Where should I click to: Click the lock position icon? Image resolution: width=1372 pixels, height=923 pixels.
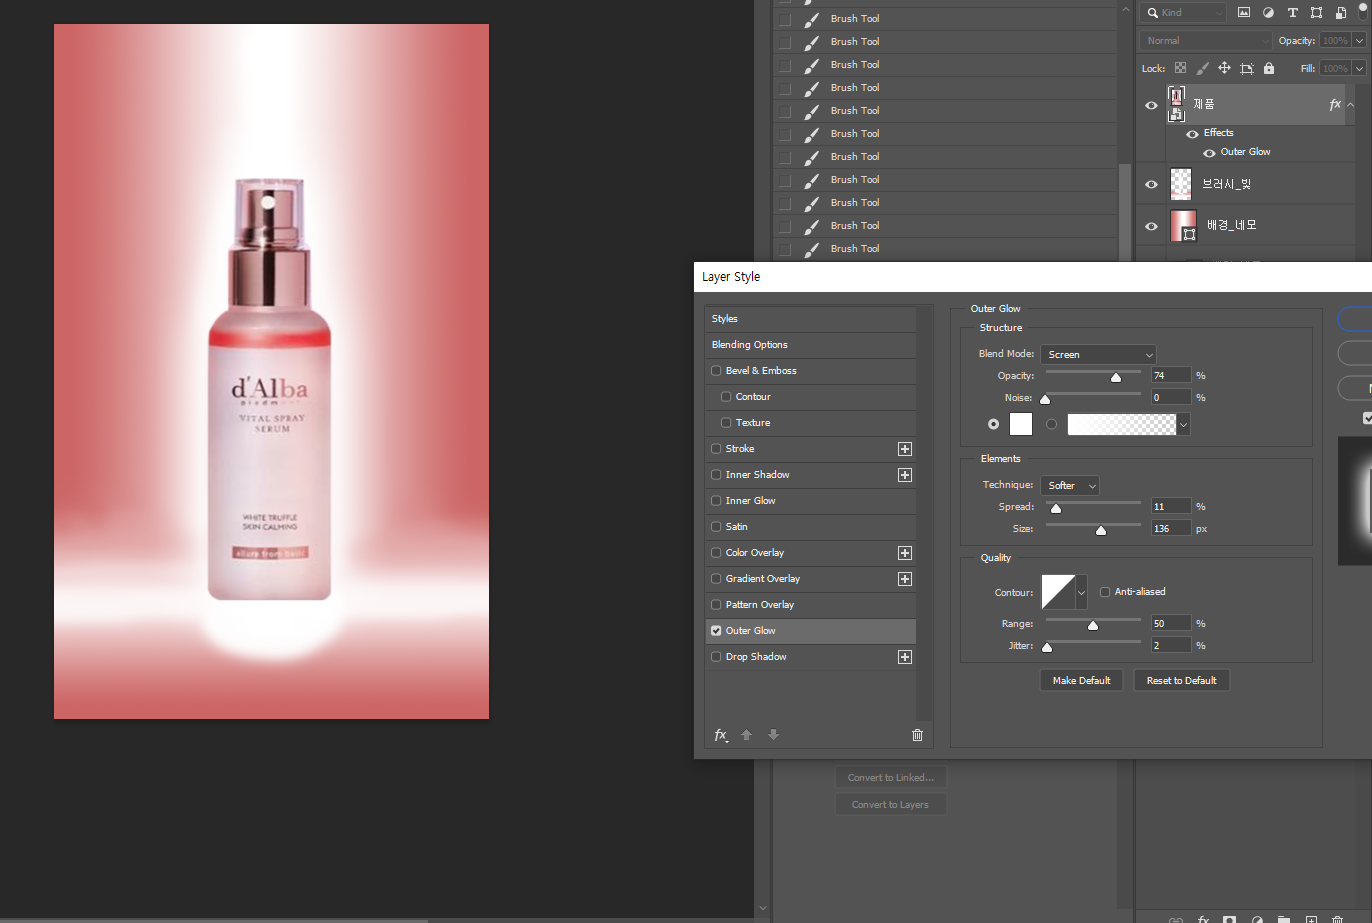[x=1224, y=68]
